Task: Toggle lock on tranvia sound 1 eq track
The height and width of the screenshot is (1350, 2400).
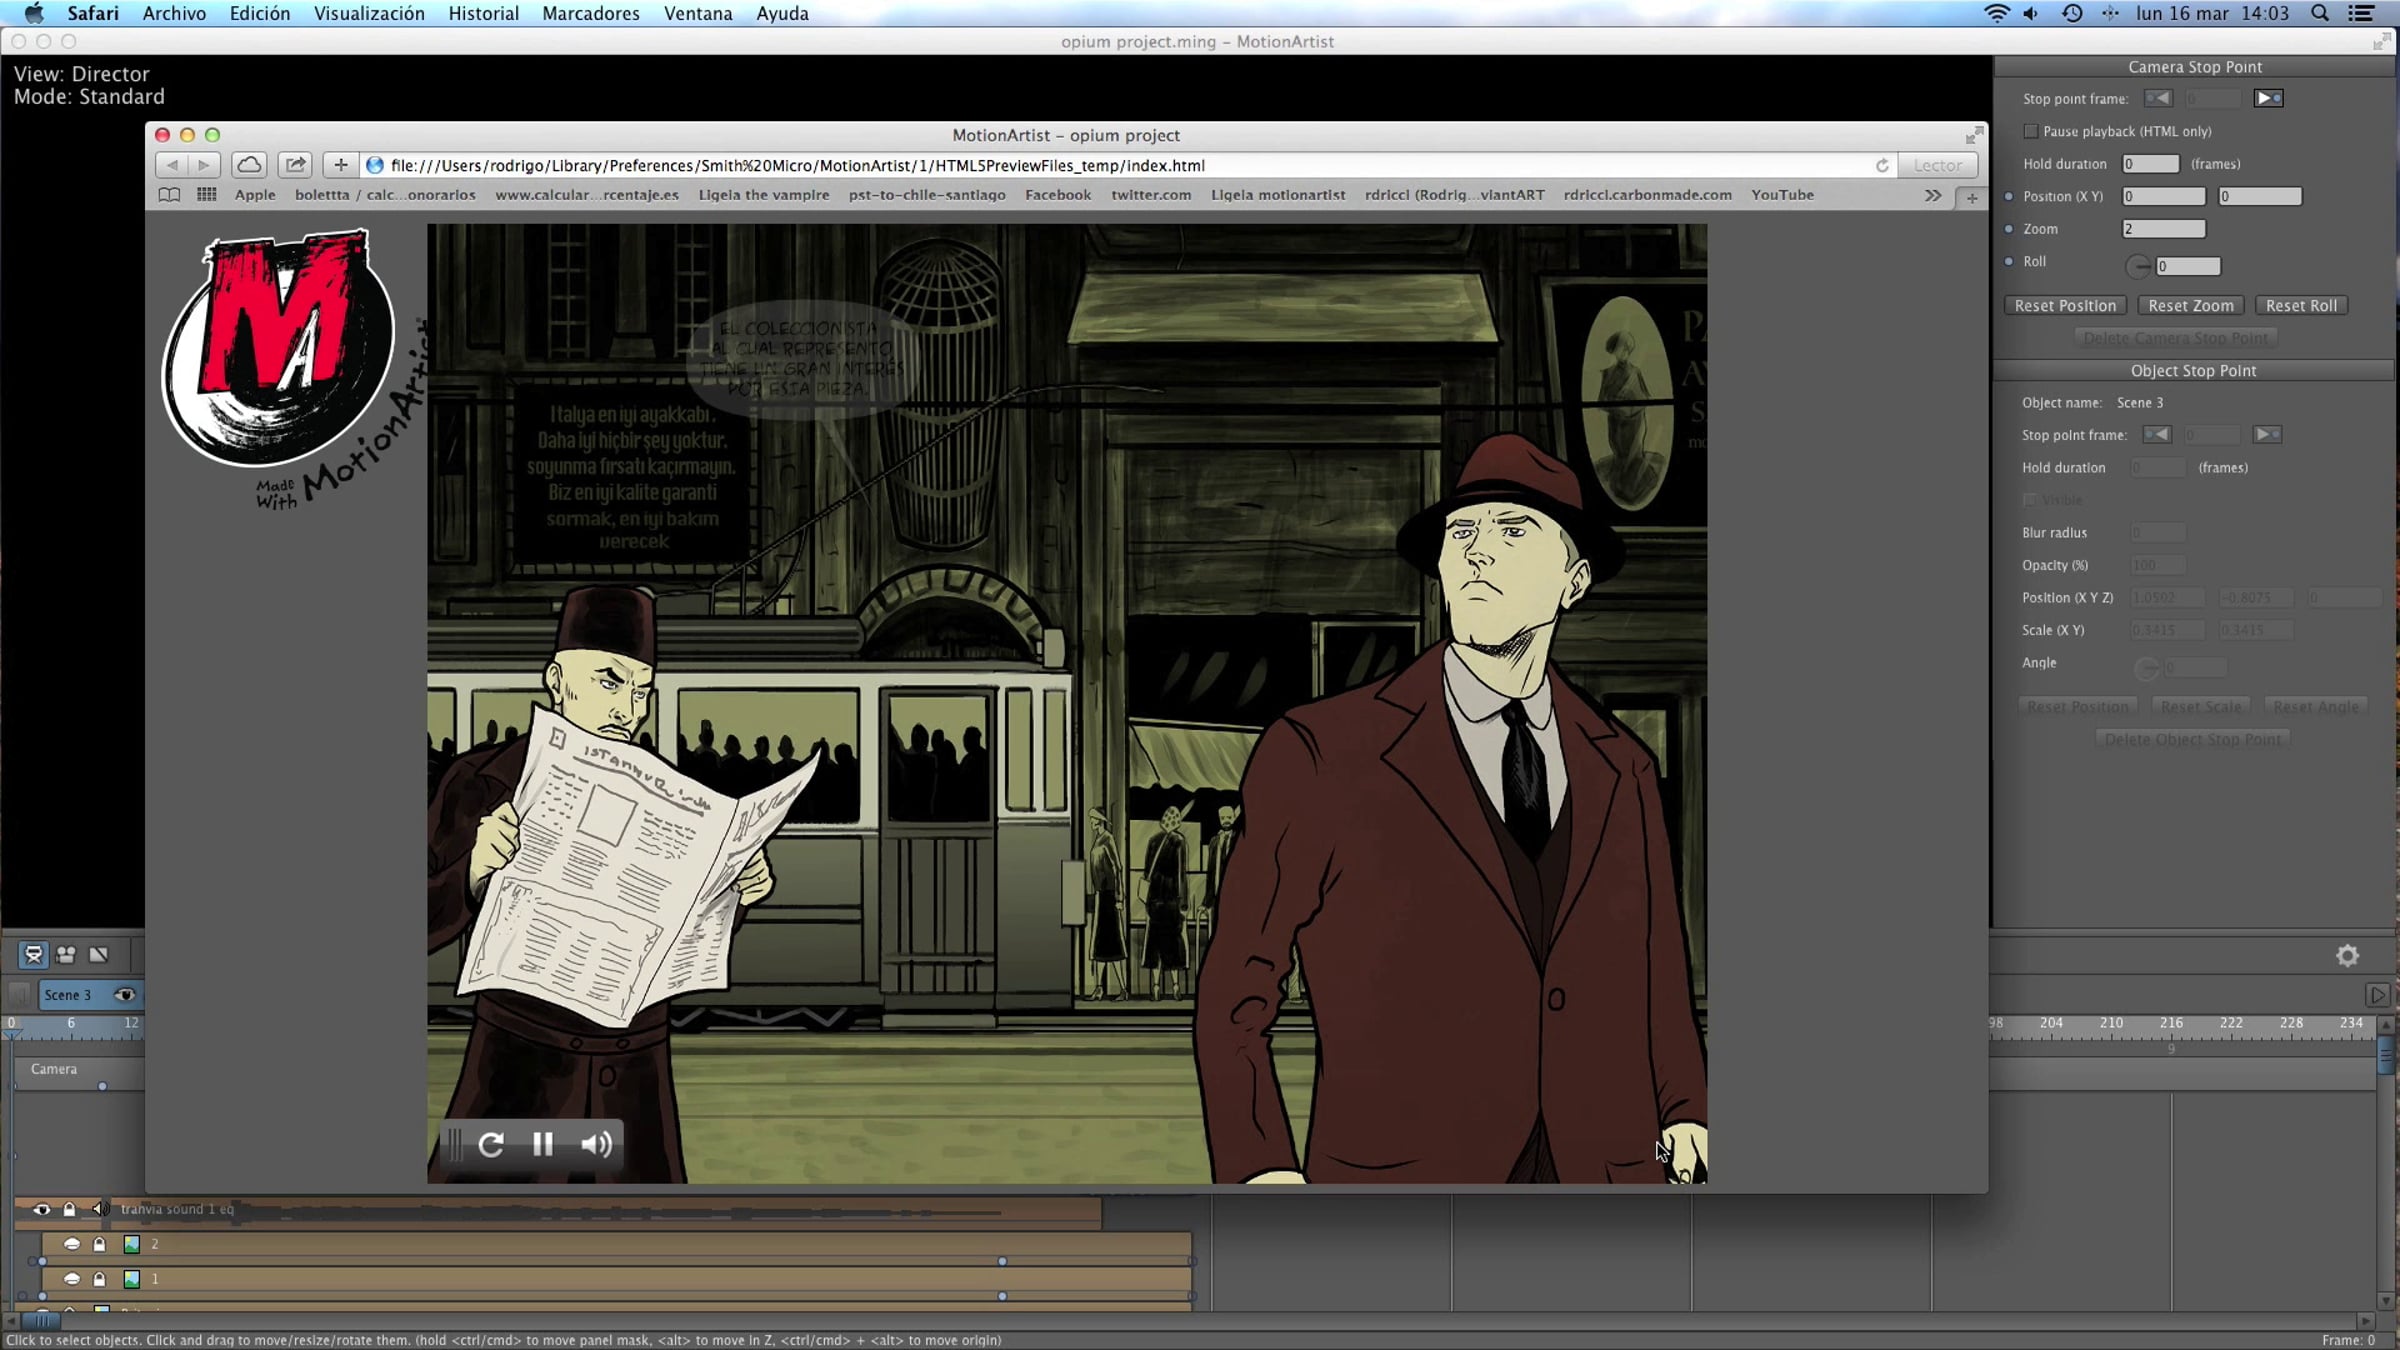Action: coord(69,1209)
